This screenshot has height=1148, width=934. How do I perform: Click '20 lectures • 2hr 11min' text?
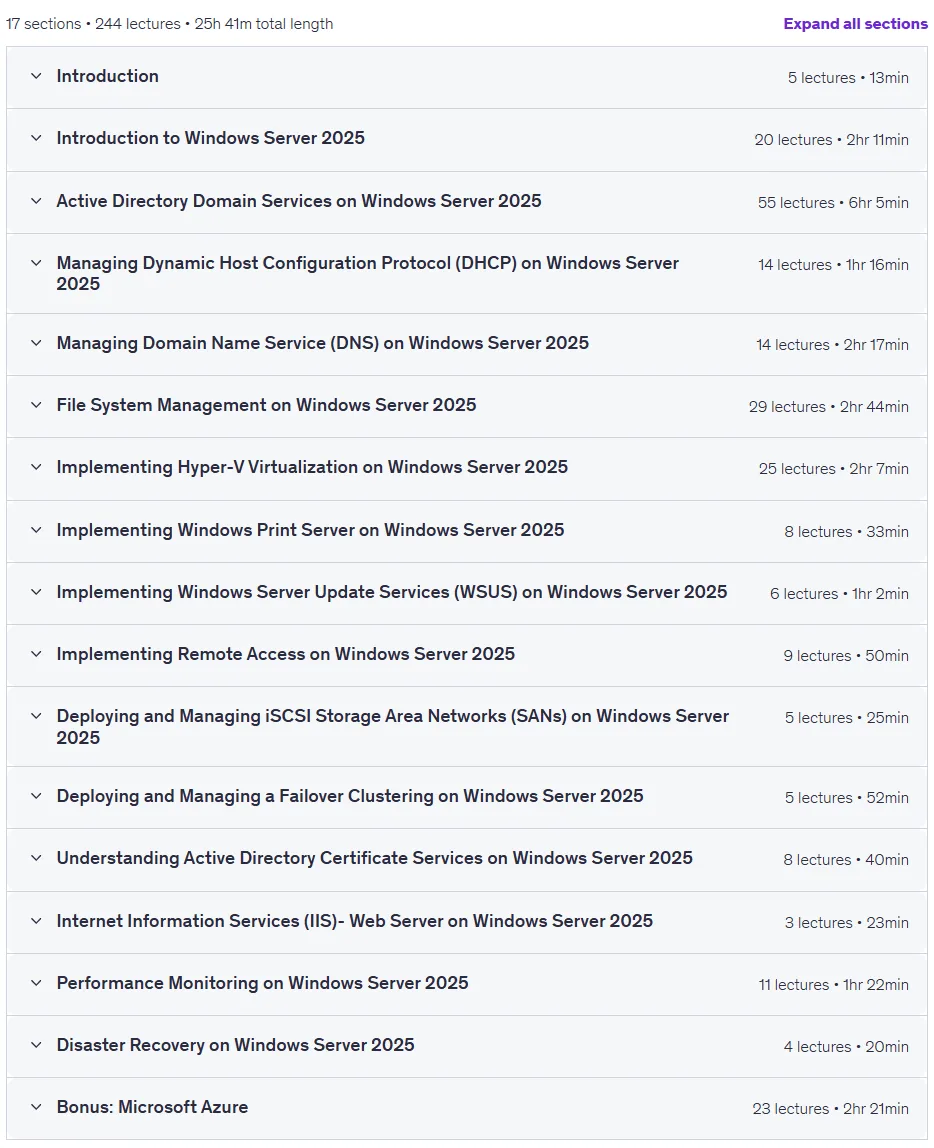point(832,140)
